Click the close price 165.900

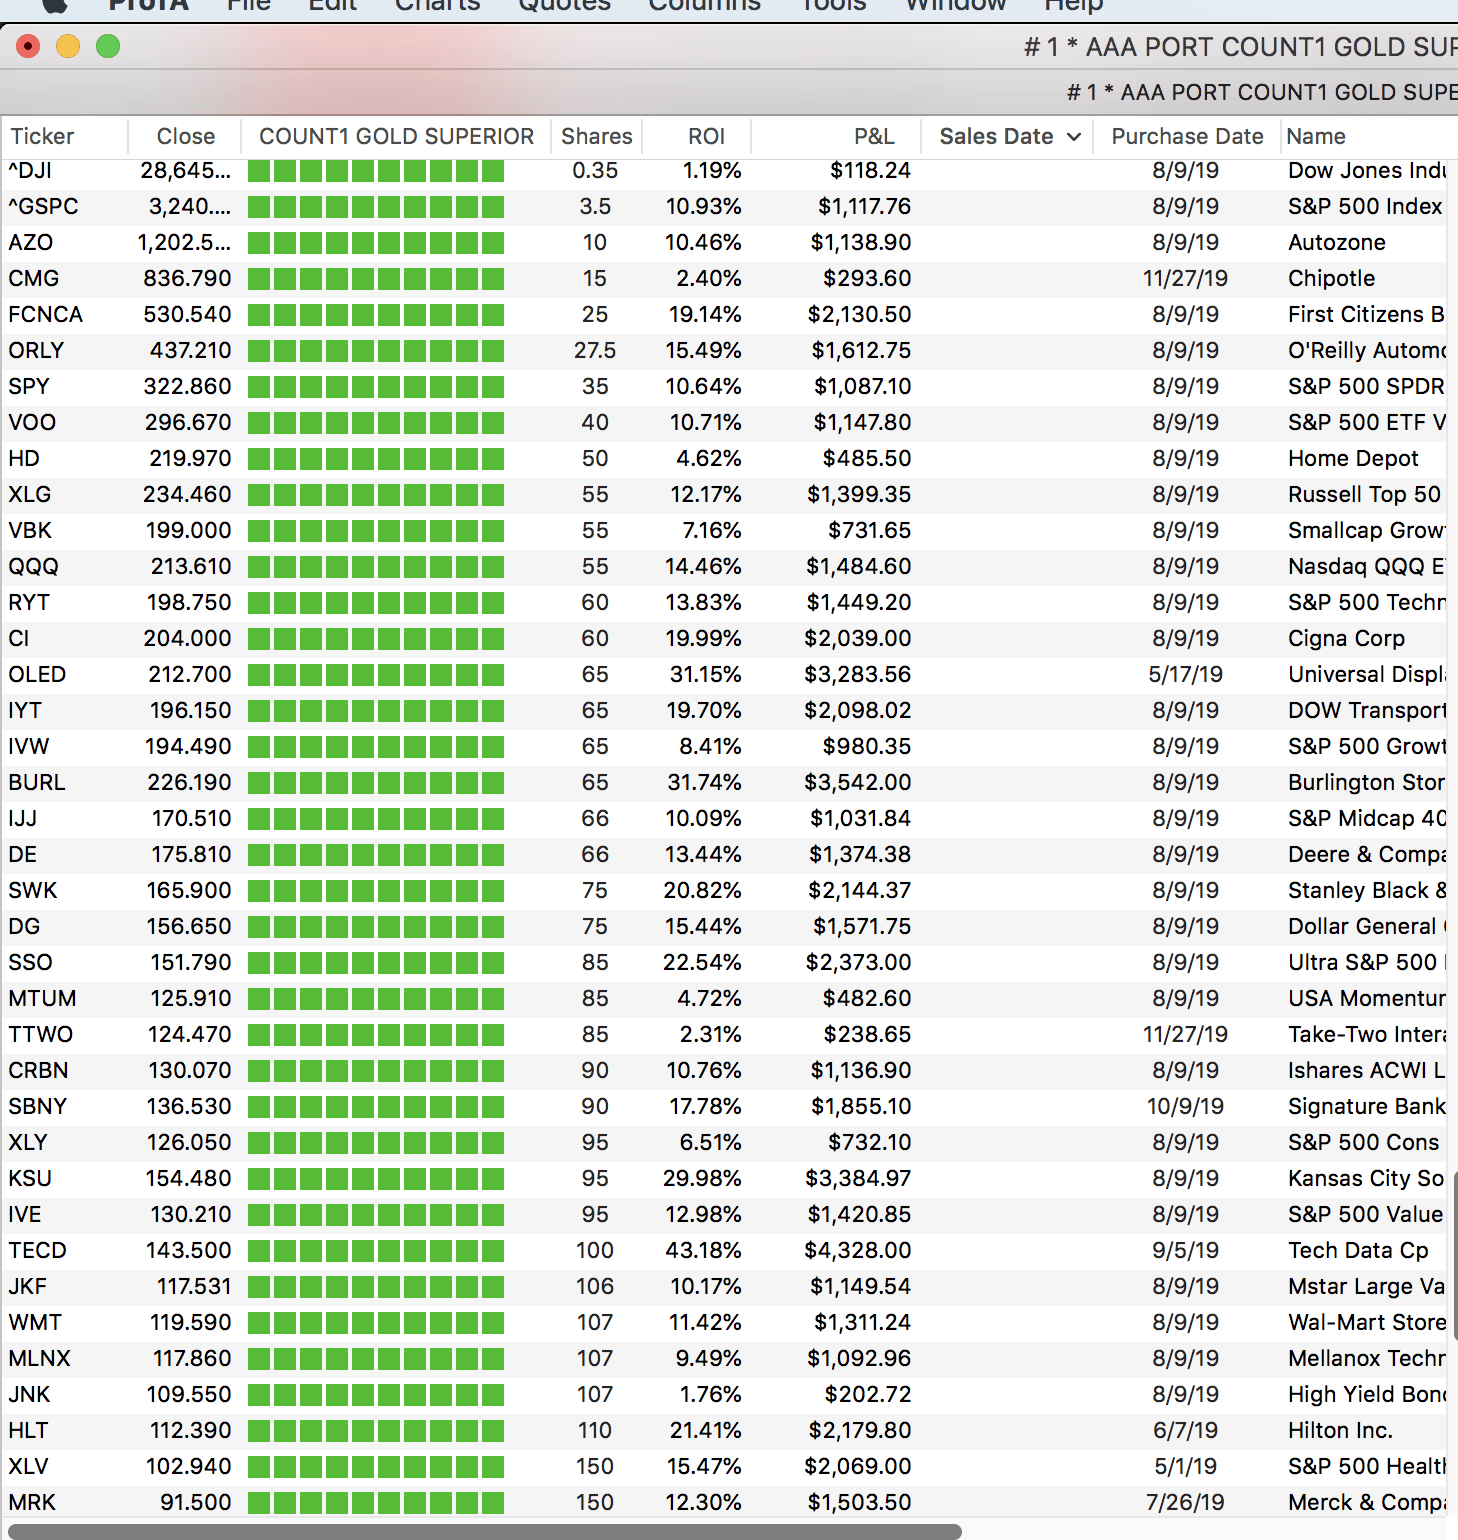189,890
